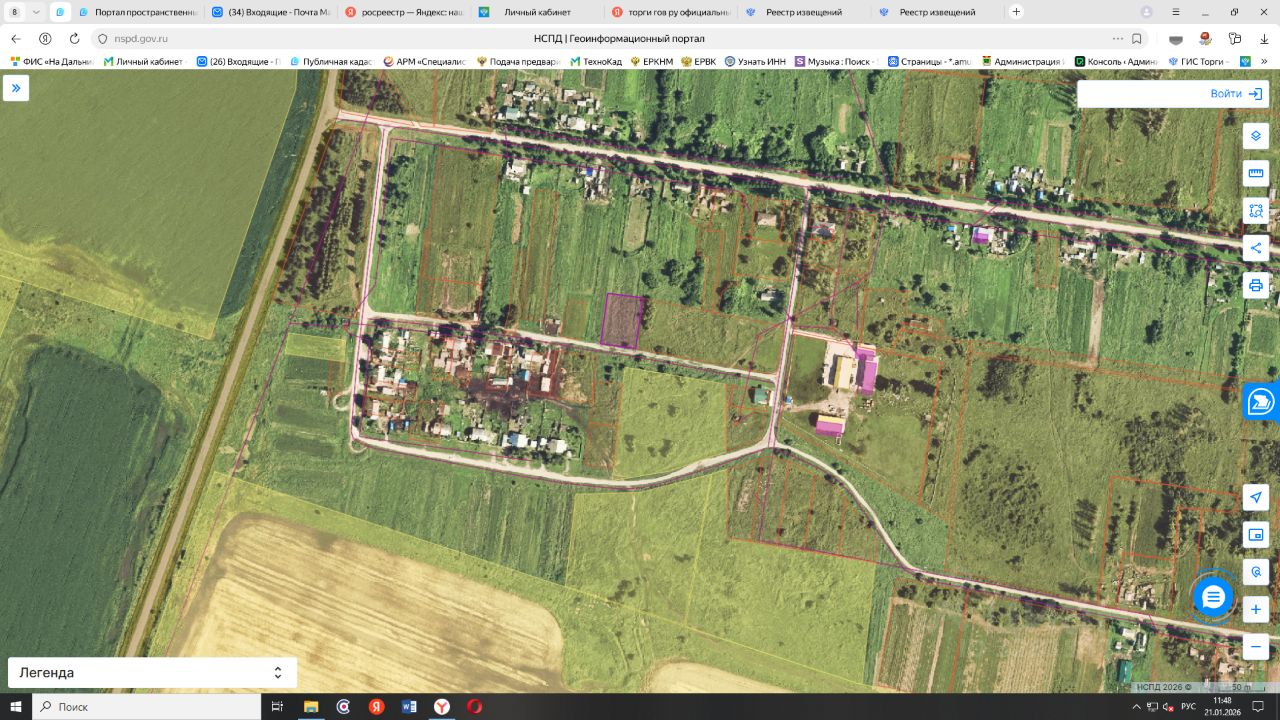Expand the left sidebar panel with double chevron
Screen dimensions: 1280x720
click(16, 88)
